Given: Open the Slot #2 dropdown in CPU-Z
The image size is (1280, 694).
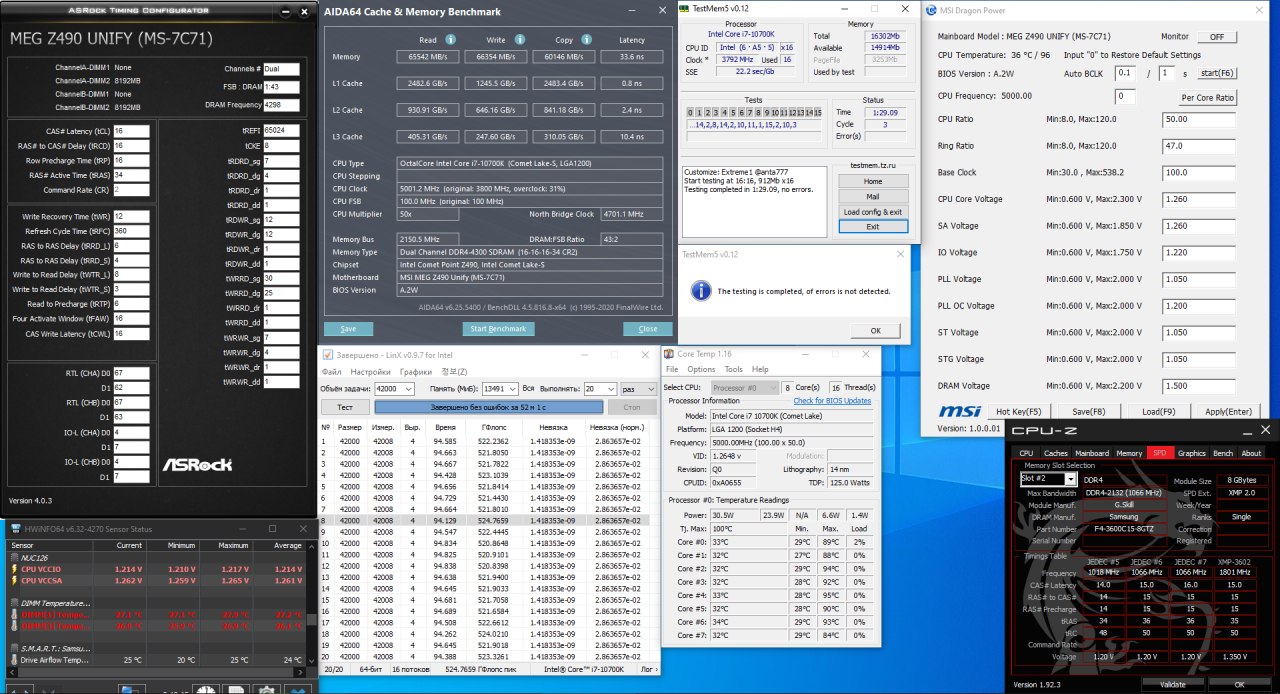Looking at the screenshot, I should [1071, 479].
